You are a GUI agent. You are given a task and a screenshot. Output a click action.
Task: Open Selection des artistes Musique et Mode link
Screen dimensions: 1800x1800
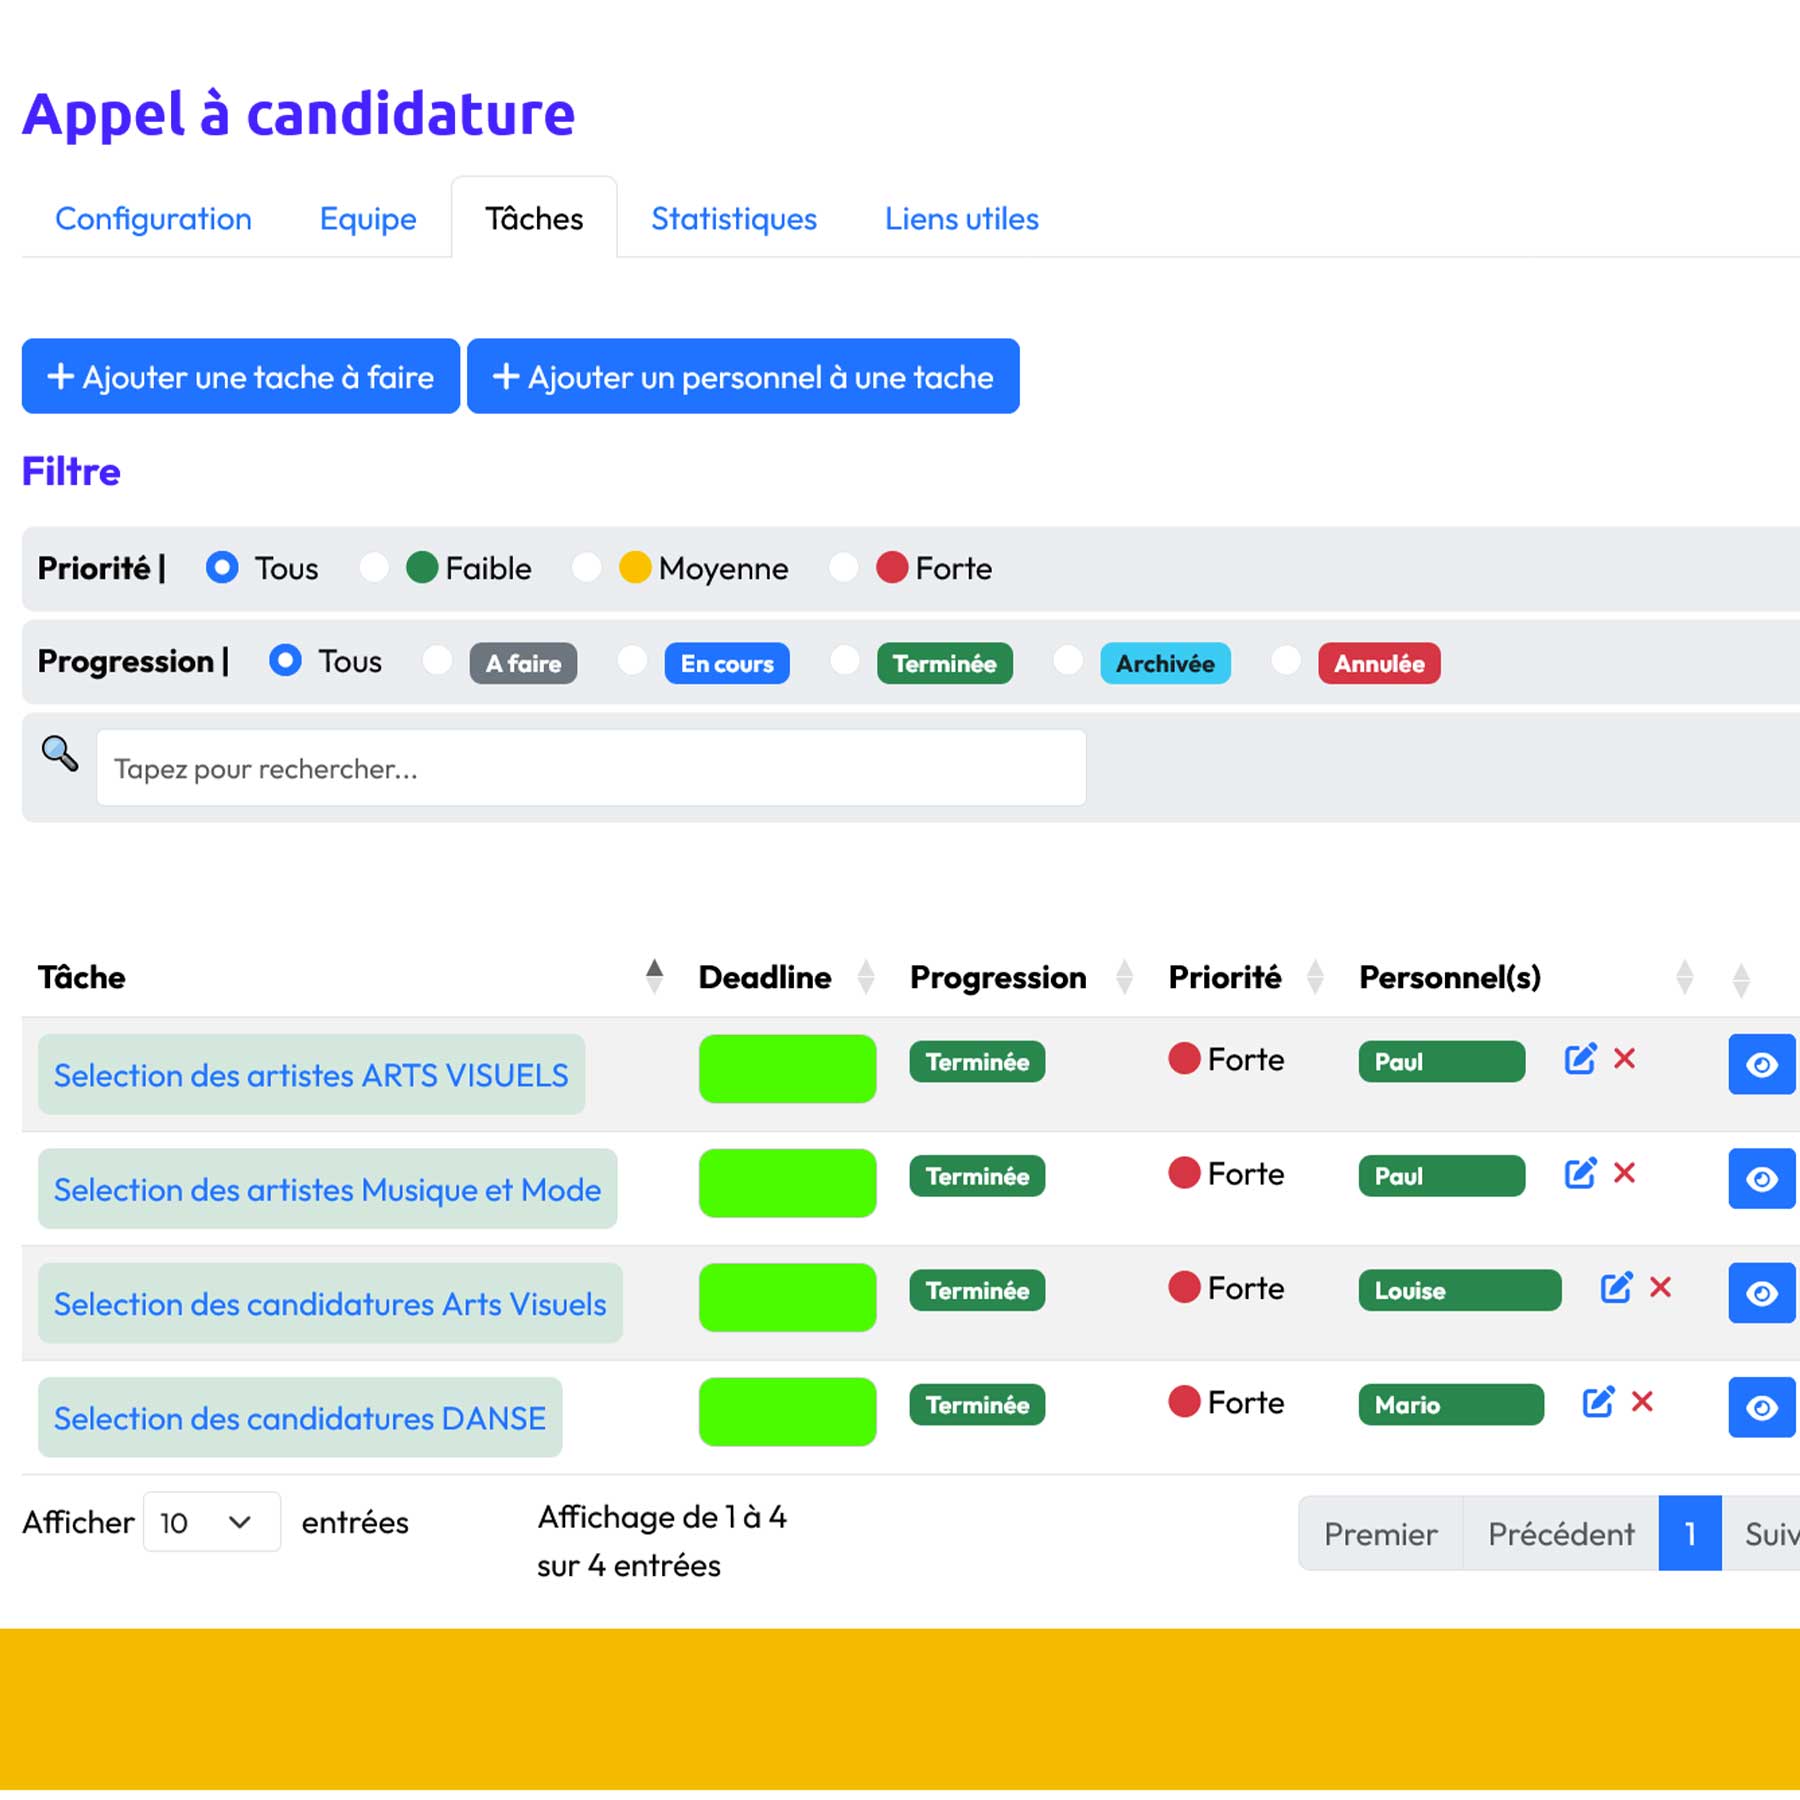tap(327, 1190)
